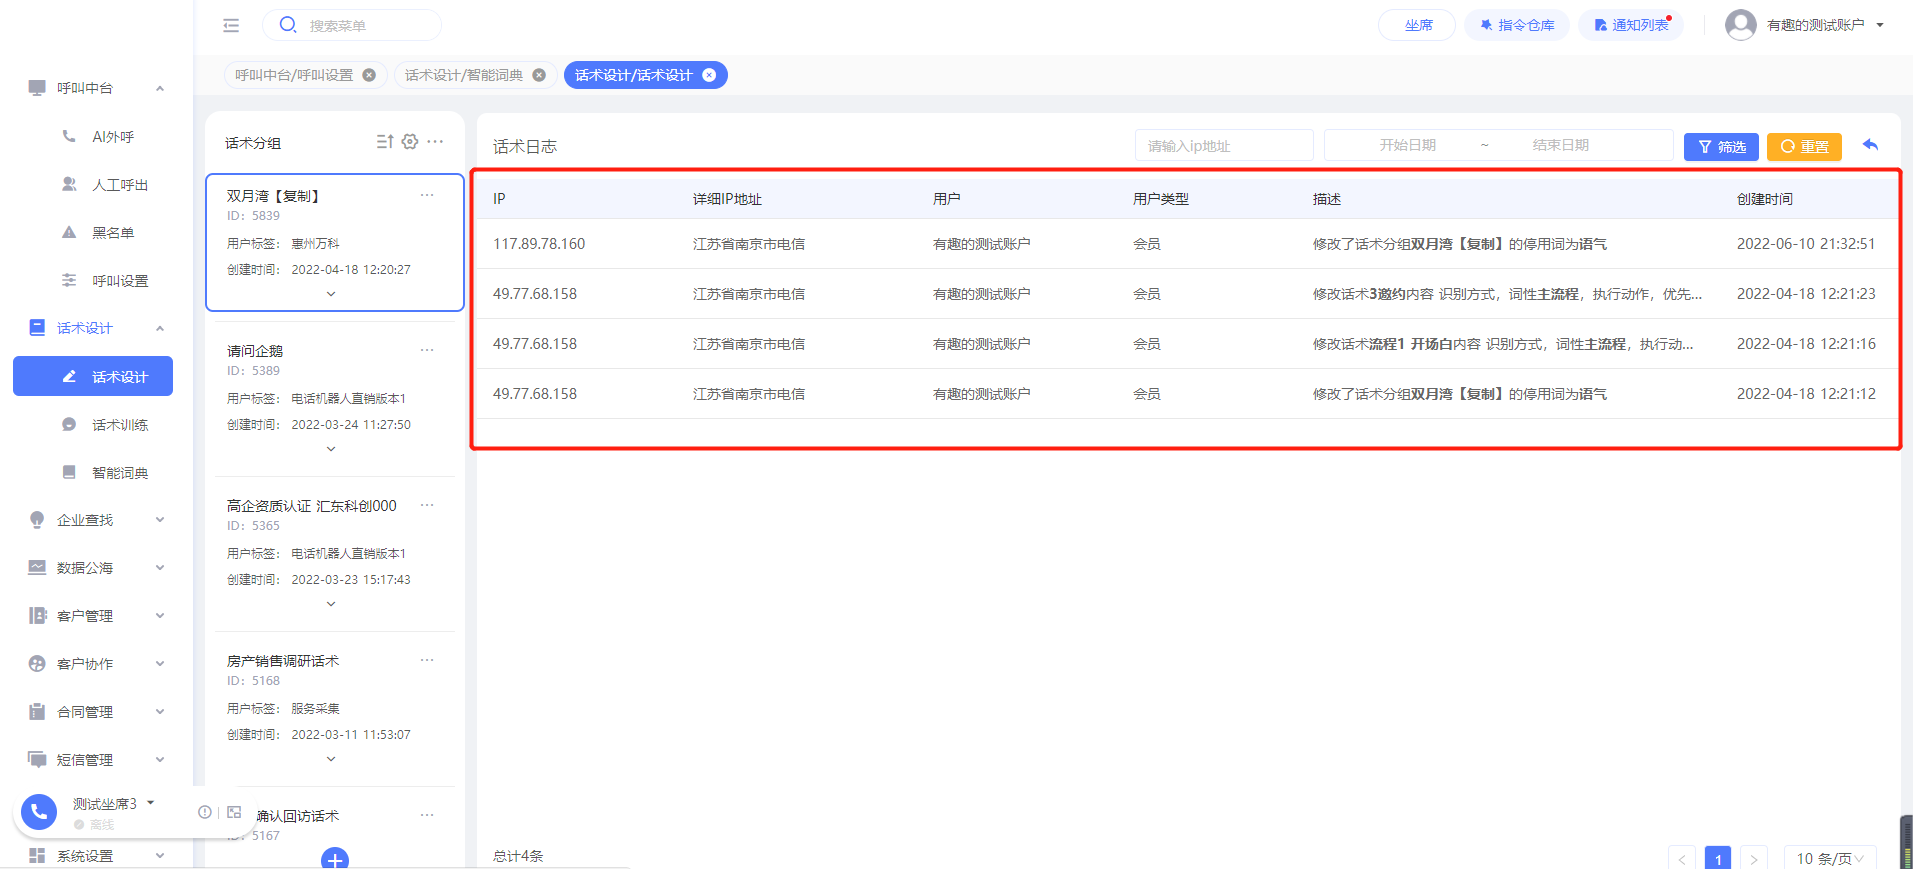1913x869 pixels.
Task: Expand the 系统设置 menu group
Action: pos(160,856)
